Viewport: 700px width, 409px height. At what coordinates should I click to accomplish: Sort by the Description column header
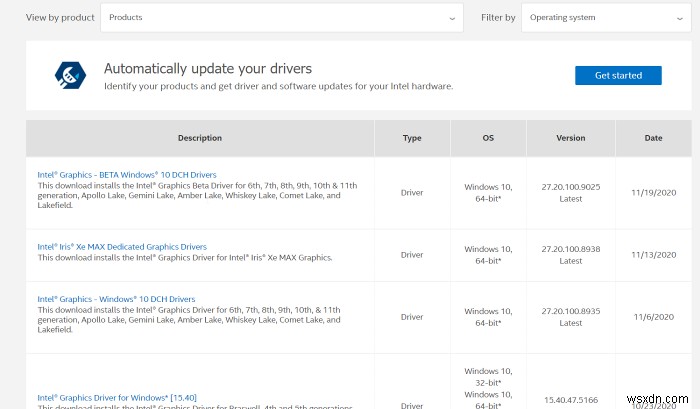[x=200, y=138]
